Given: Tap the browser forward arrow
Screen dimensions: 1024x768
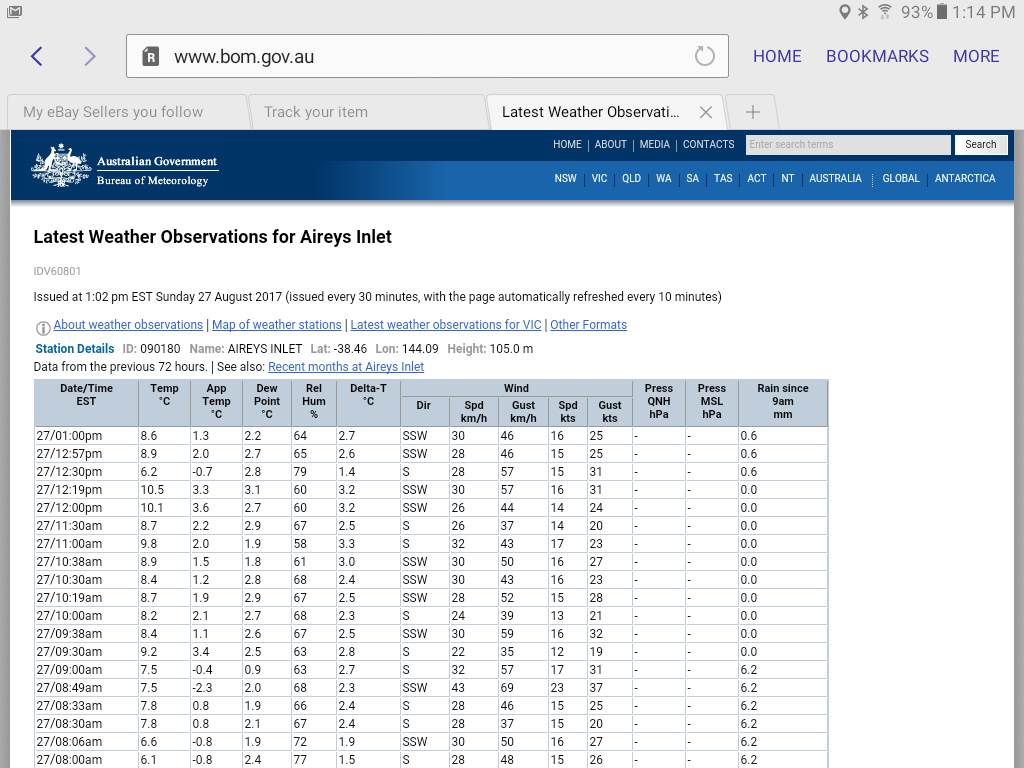Looking at the screenshot, I should tap(90, 56).
